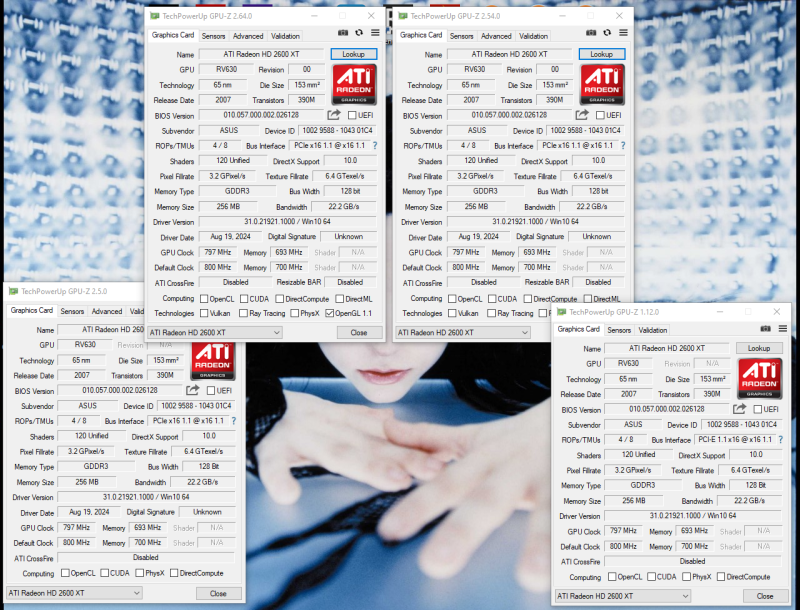
Task: Toggle the PhysX checkbox in GPU-Z 1.12.0
Action: click(x=686, y=577)
